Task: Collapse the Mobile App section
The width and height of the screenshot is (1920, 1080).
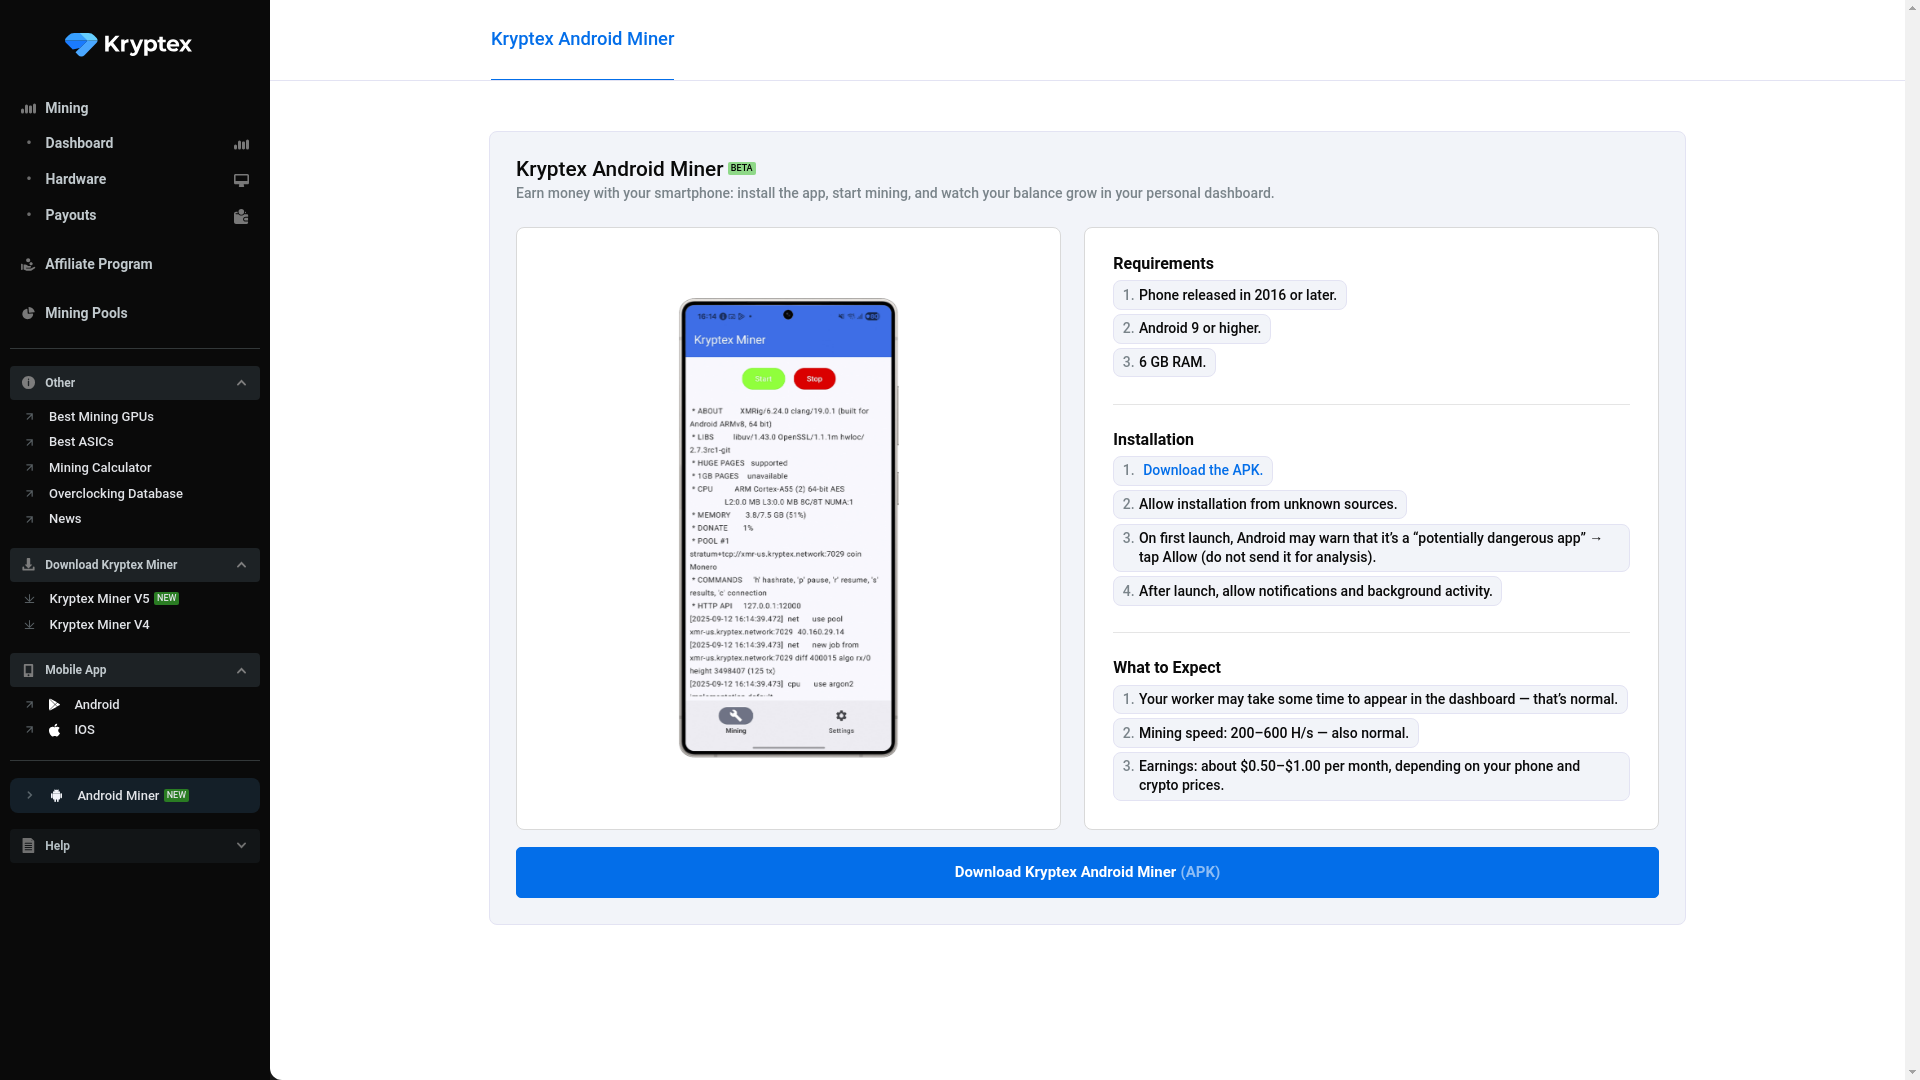Action: (x=241, y=670)
